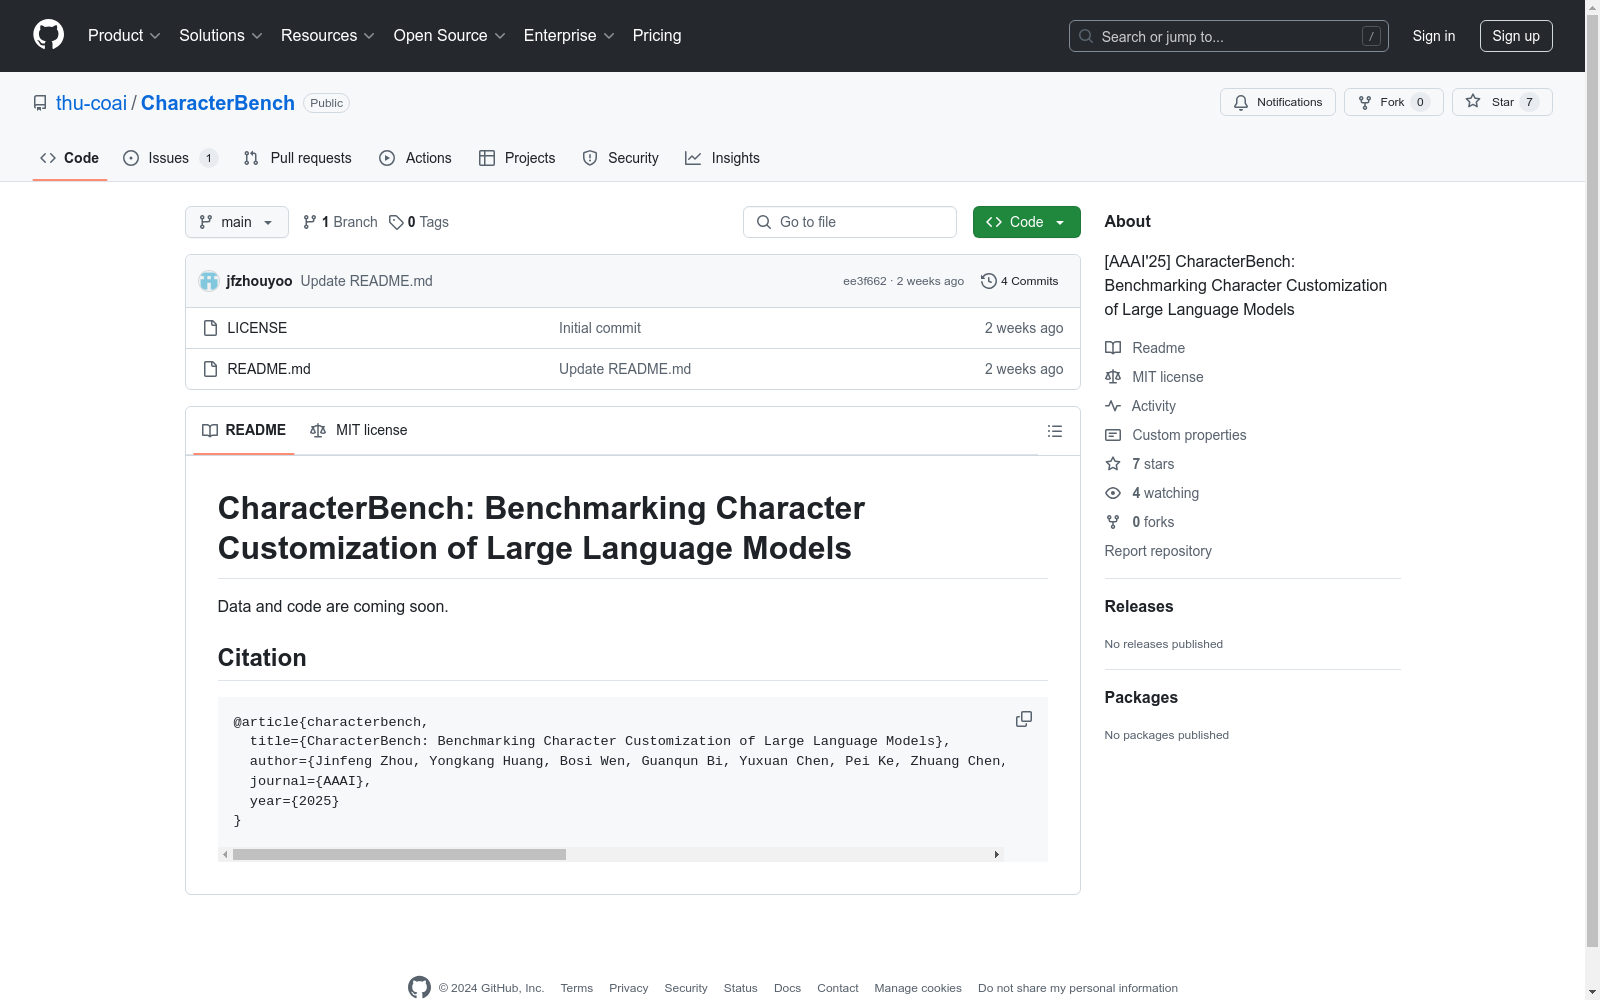Switch to the Security tab

point(621,158)
